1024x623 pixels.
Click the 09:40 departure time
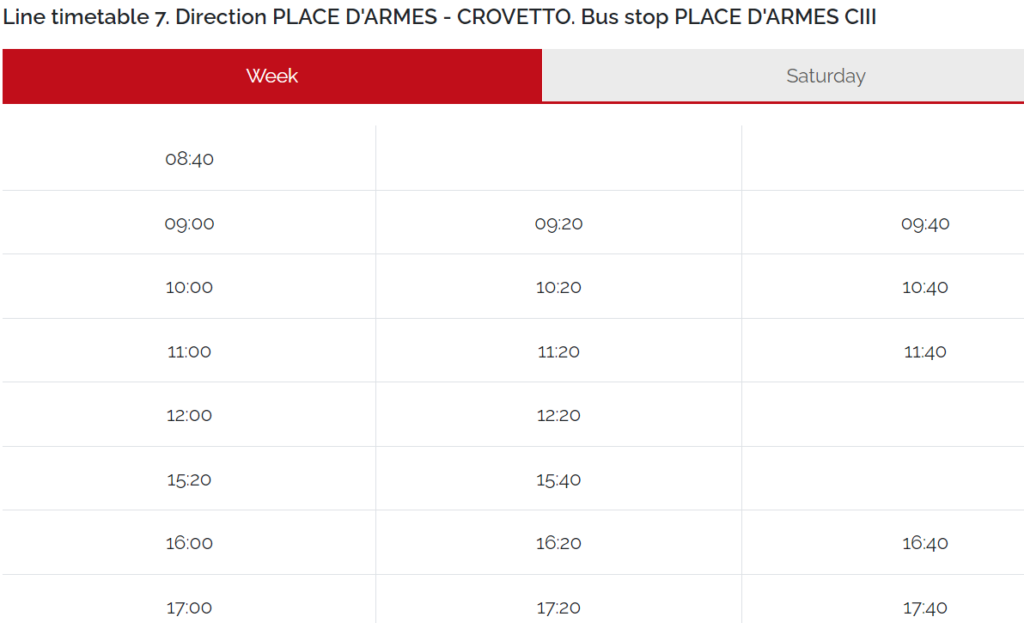click(x=926, y=223)
